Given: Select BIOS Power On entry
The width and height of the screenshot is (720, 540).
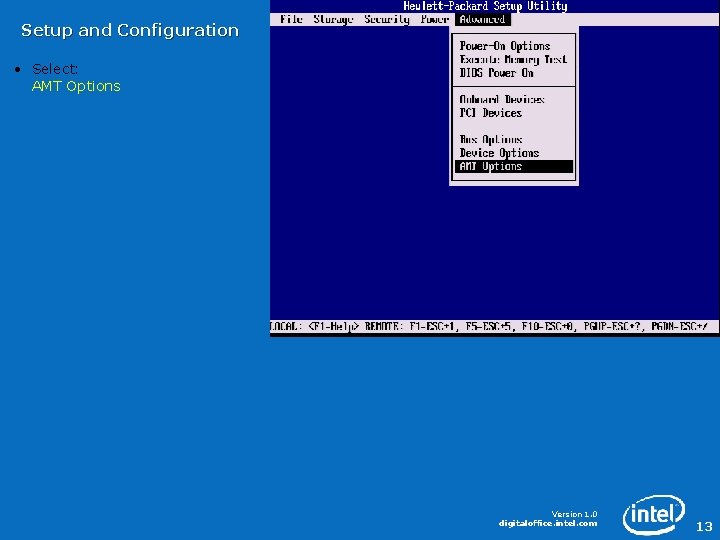Looking at the screenshot, I should 496,73.
